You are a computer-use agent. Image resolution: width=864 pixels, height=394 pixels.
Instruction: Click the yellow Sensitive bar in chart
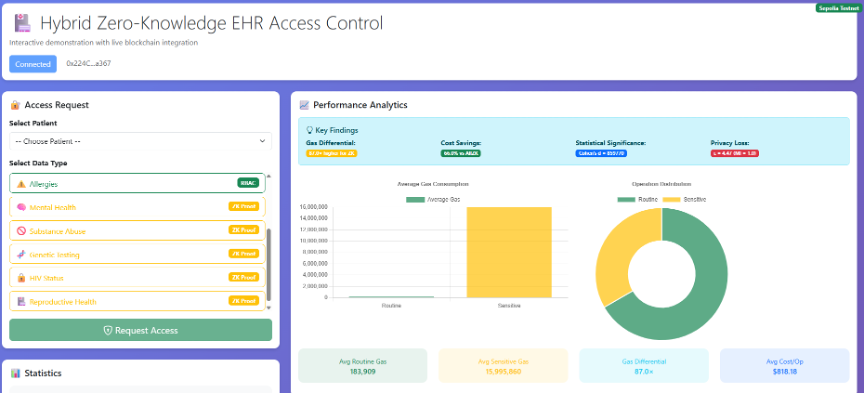[x=509, y=252]
